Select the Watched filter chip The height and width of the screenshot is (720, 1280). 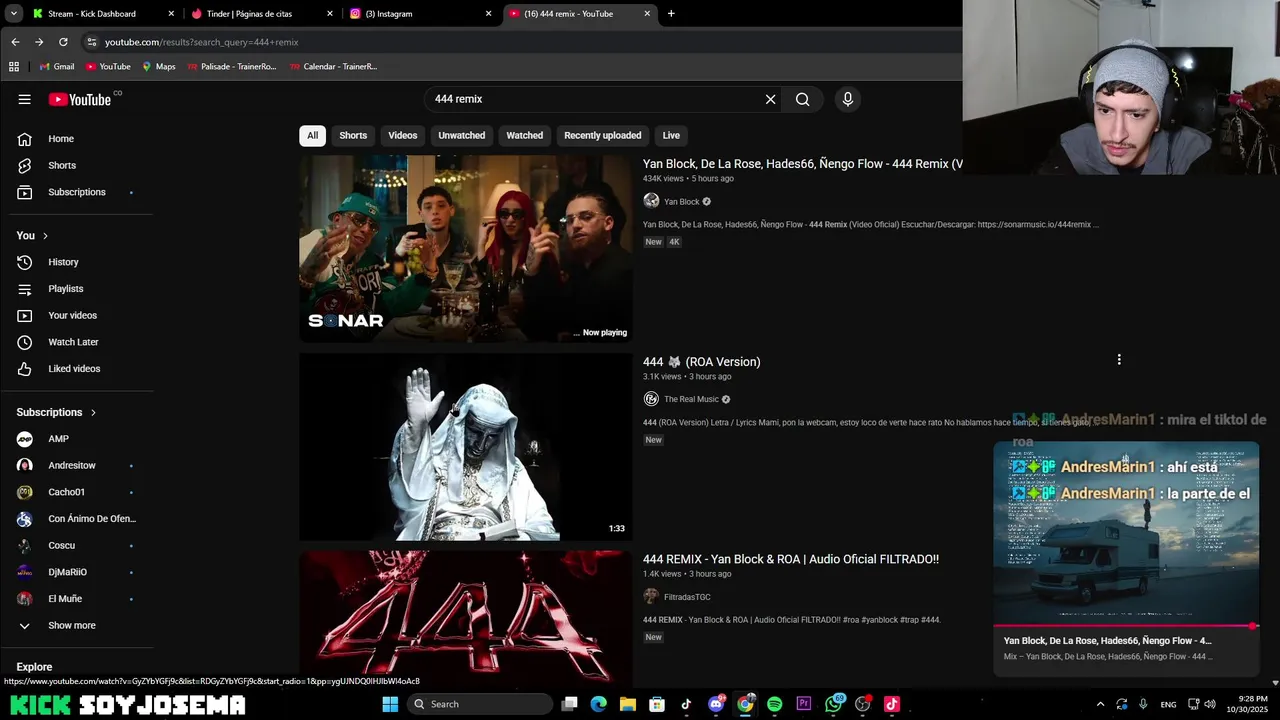[524, 136]
